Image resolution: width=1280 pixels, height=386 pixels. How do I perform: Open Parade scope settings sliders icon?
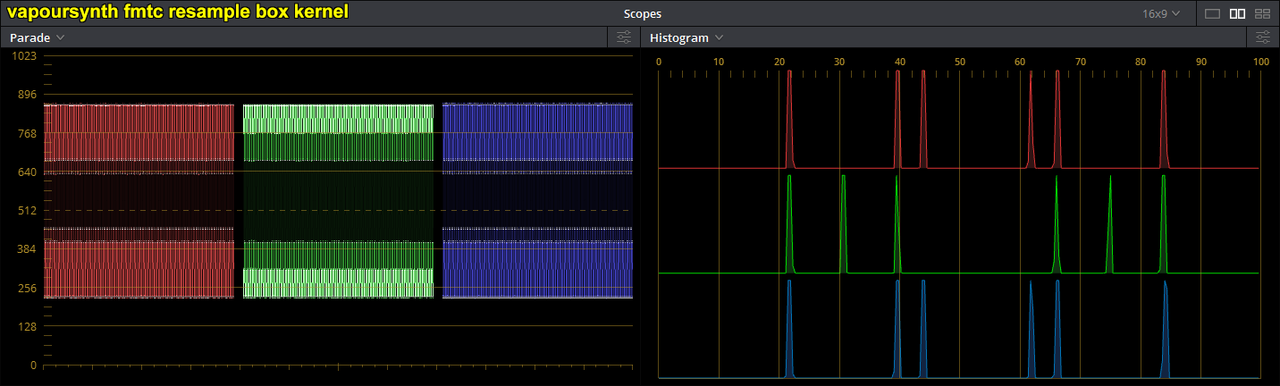point(624,38)
